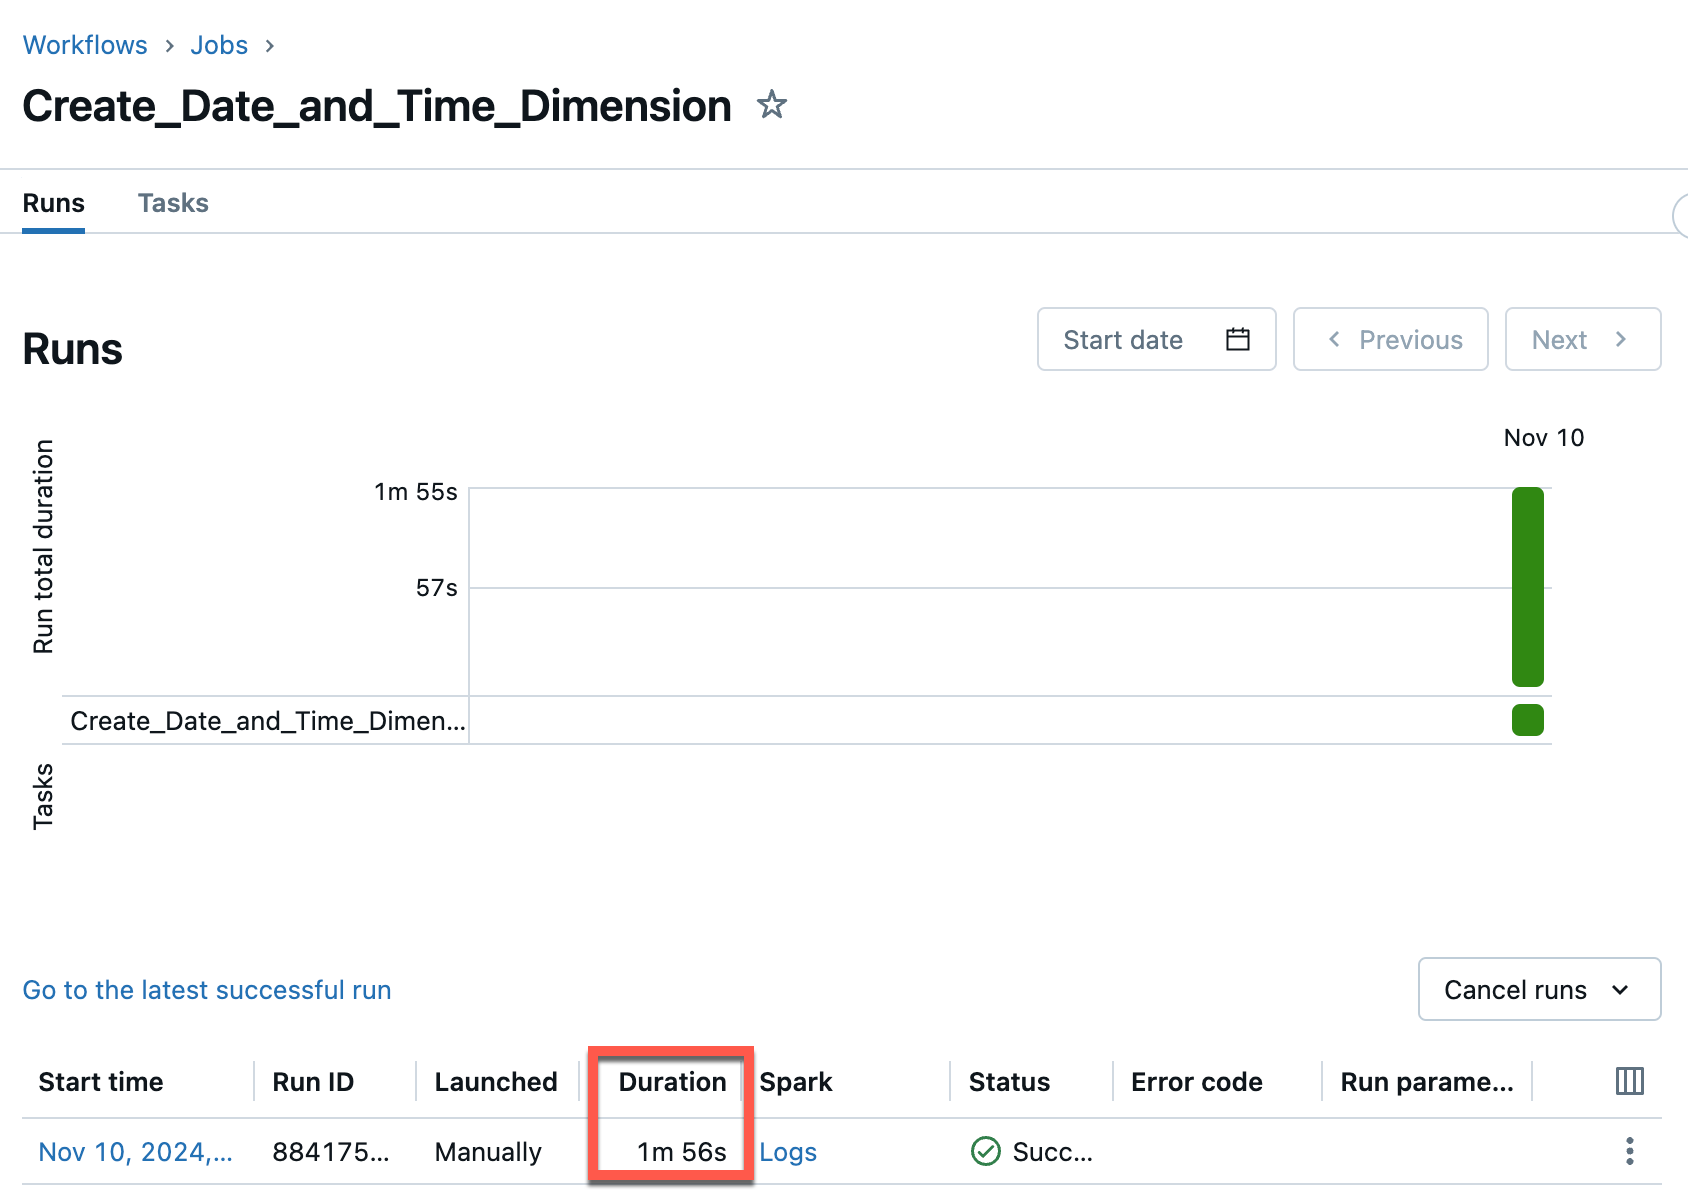Click the calendar icon in Start date

pos(1237,340)
